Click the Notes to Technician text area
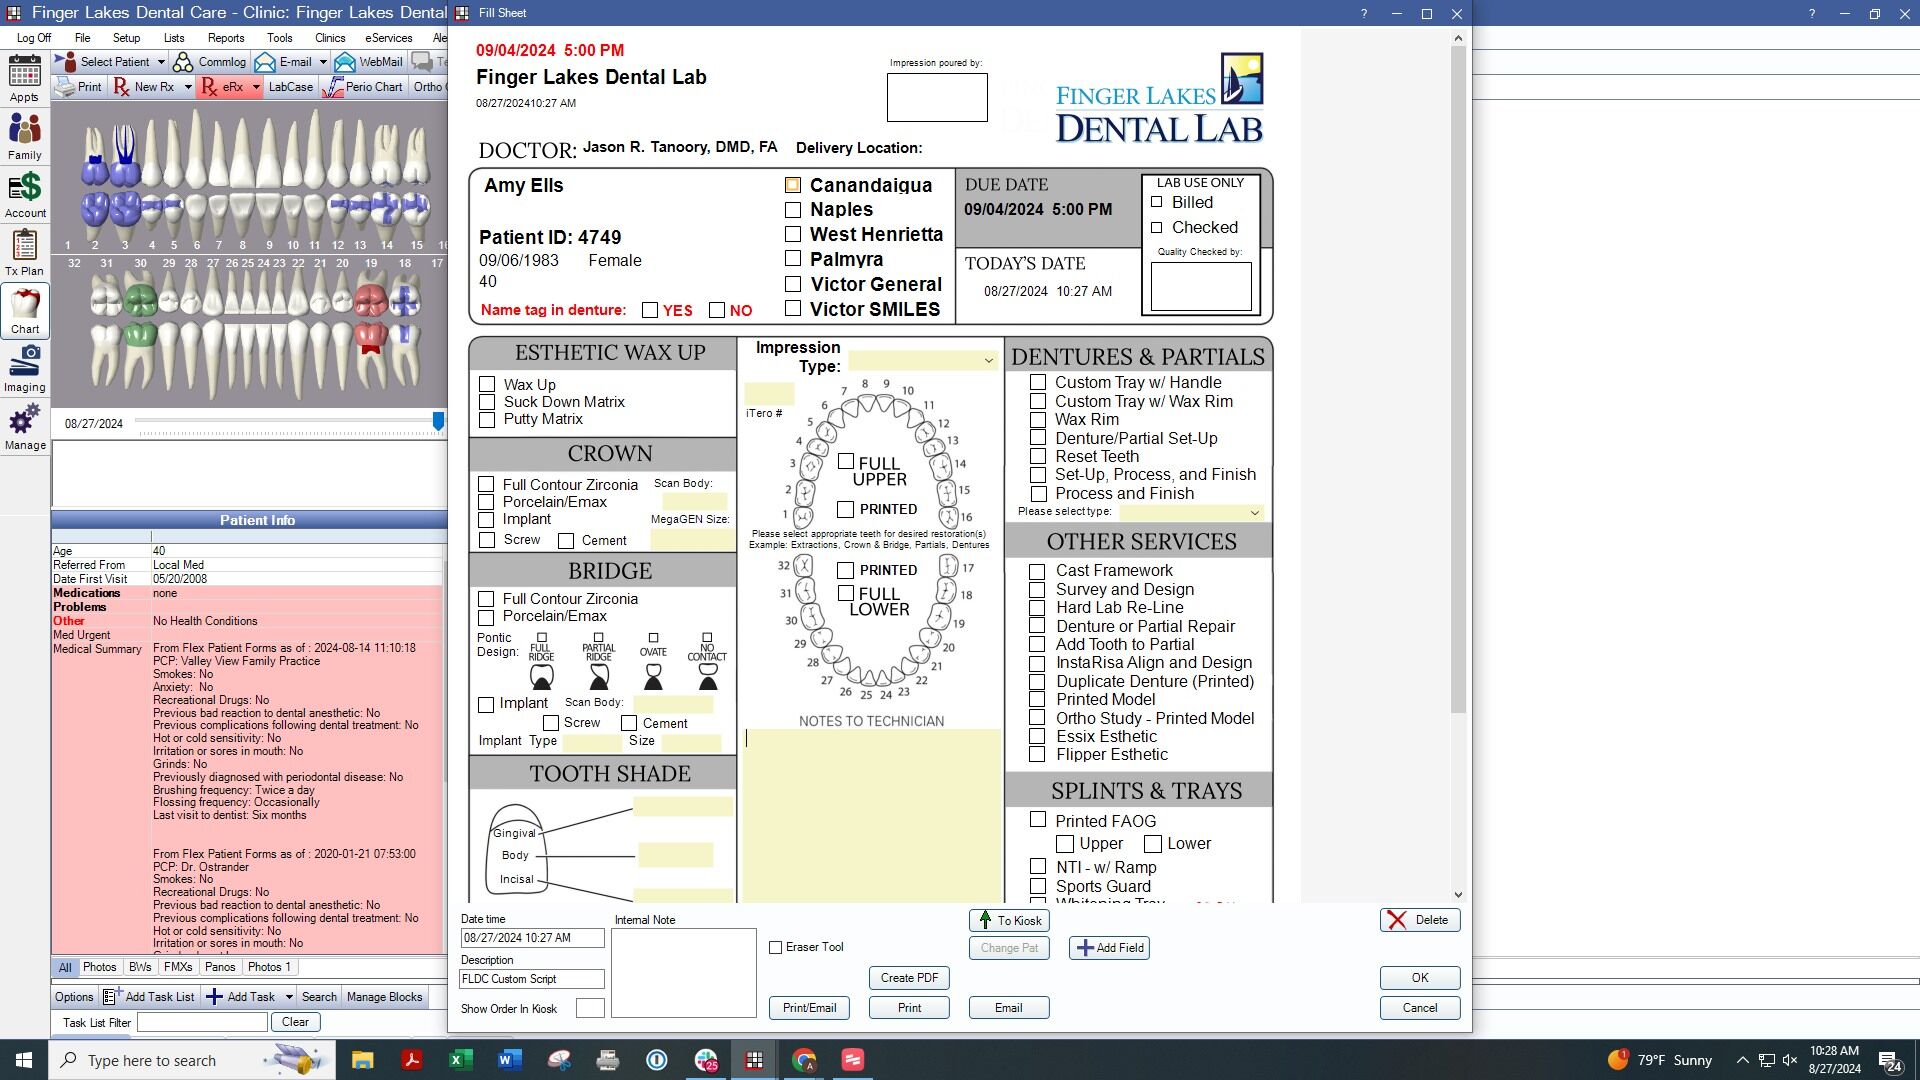 871,816
